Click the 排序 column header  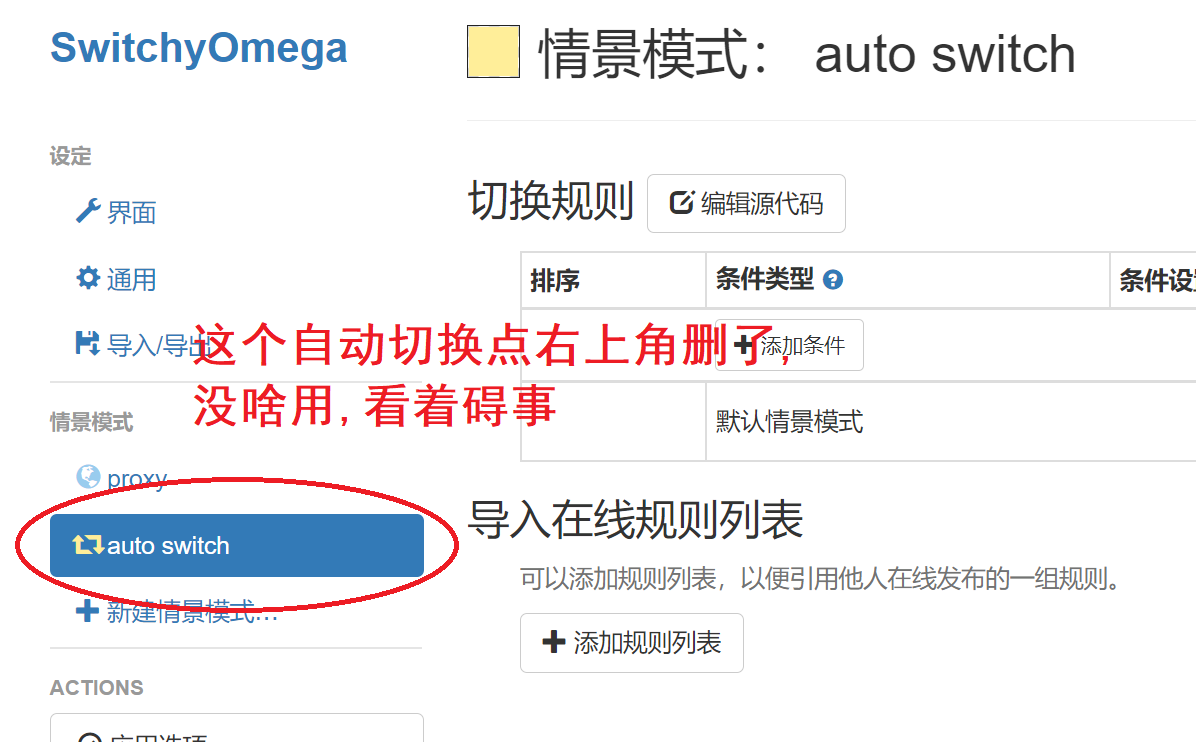click(555, 281)
